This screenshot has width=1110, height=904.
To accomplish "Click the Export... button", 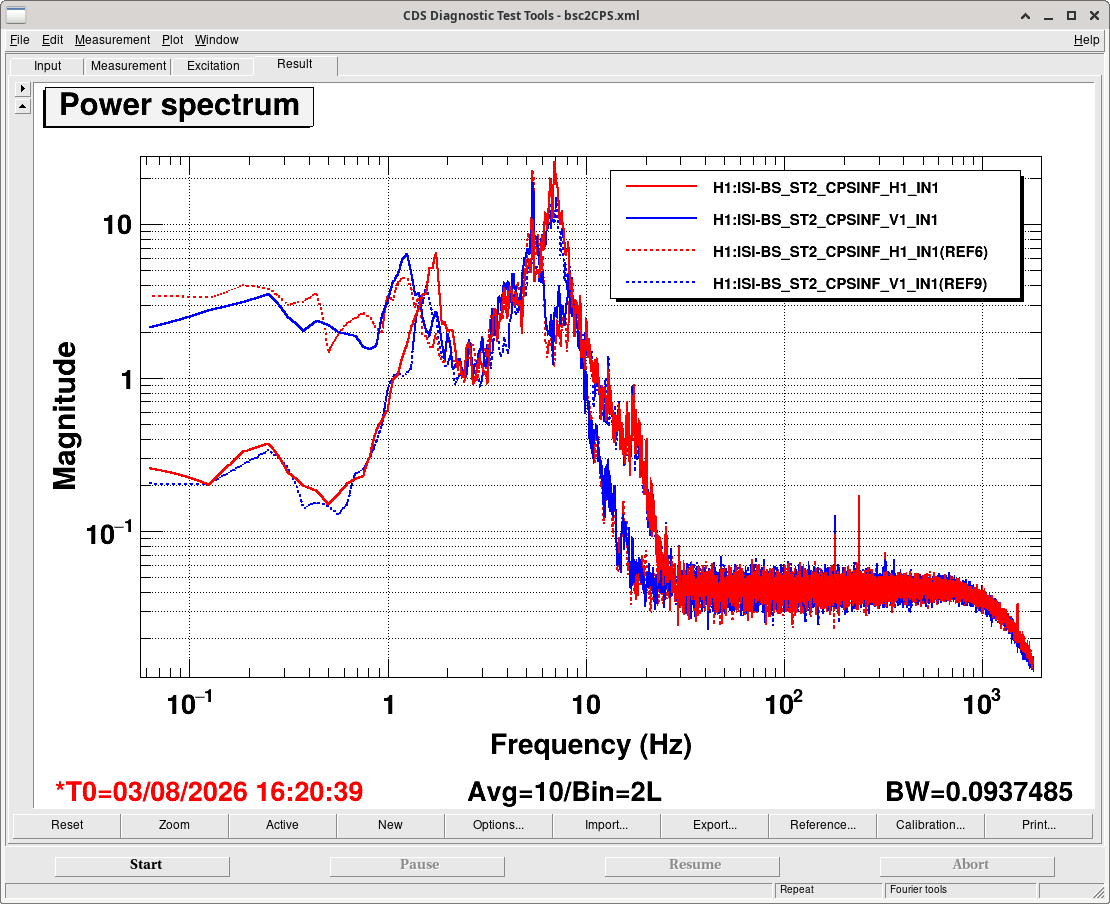I will (x=714, y=825).
